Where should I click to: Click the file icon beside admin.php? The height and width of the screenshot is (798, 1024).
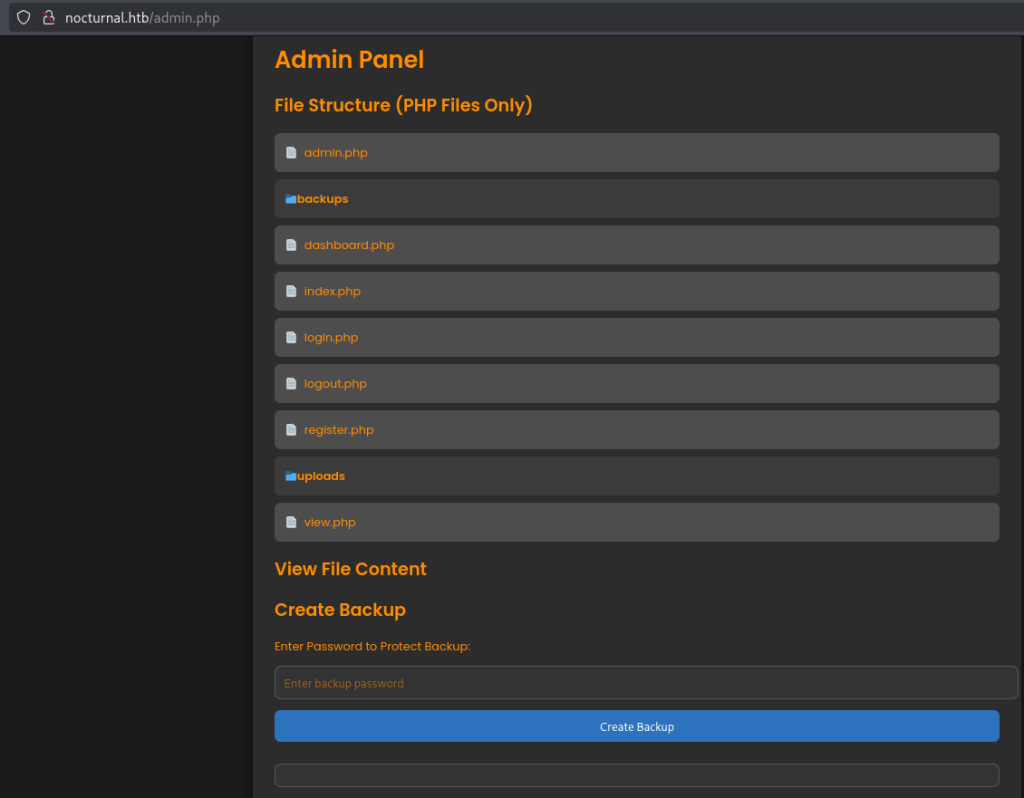[x=291, y=153]
